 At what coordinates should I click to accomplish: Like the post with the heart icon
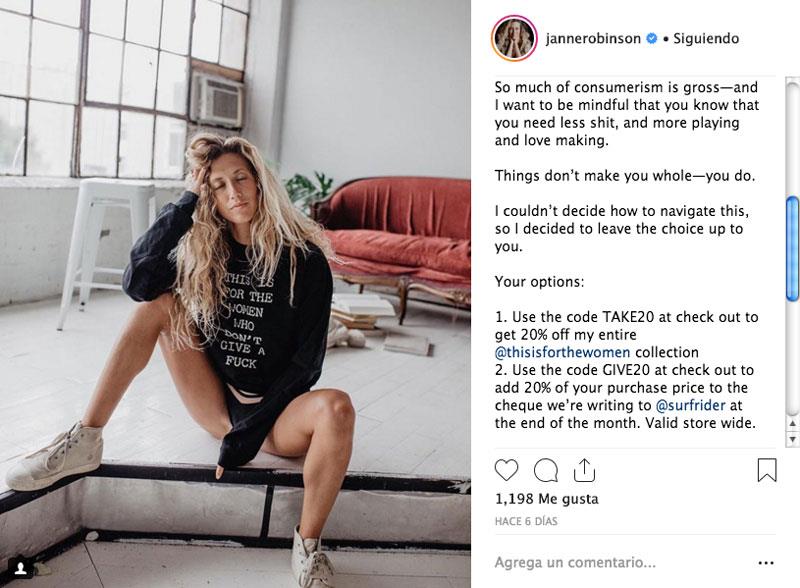click(x=506, y=470)
